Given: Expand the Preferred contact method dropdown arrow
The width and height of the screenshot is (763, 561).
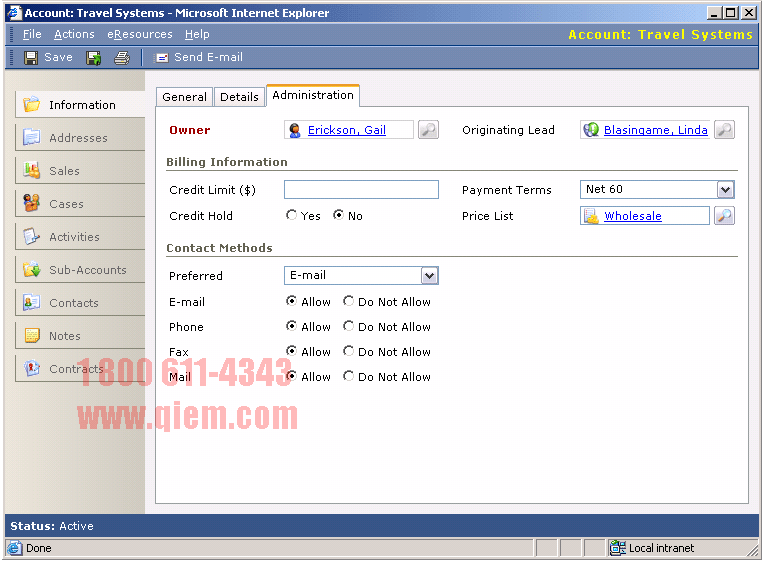Looking at the screenshot, I should [x=429, y=276].
